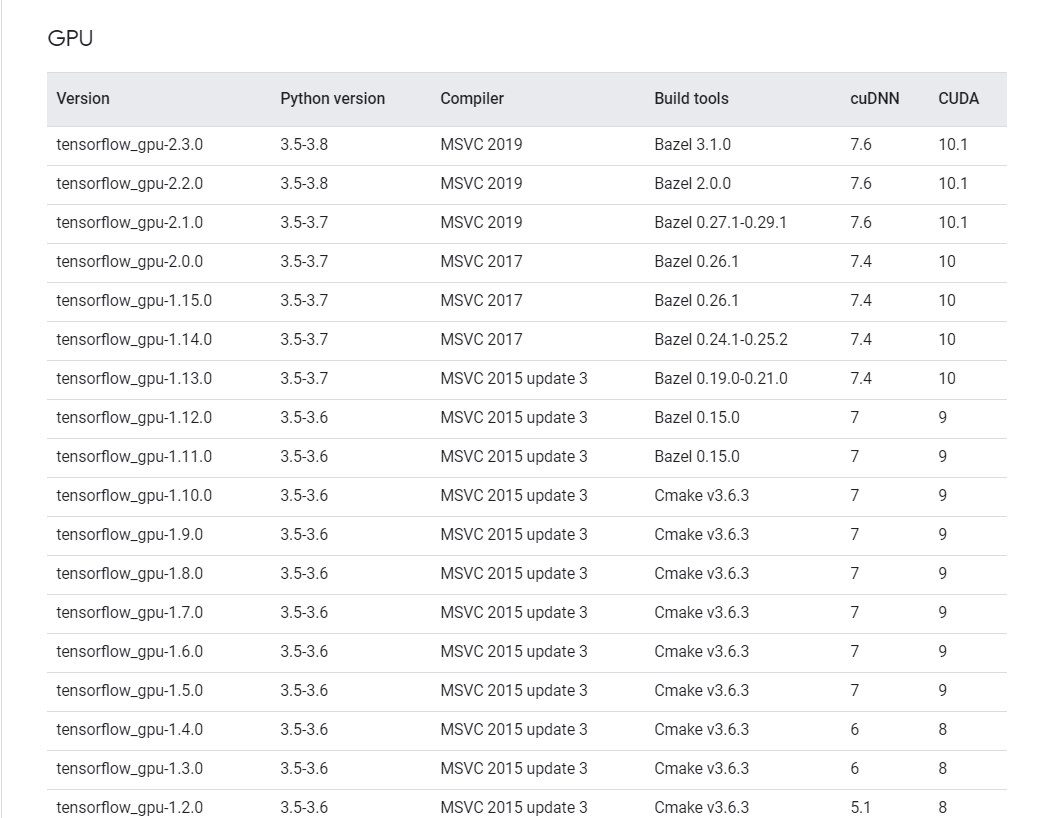1050x818 pixels.
Task: Click MSVC 2019 in the 2.3.0 row
Action: click(x=481, y=145)
